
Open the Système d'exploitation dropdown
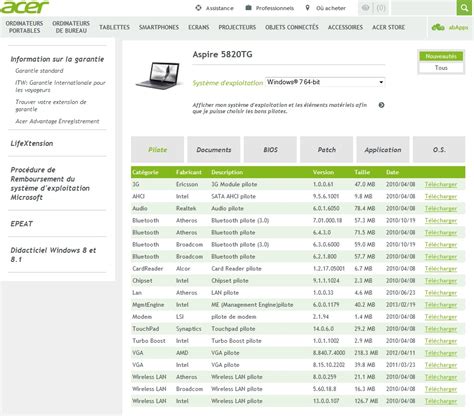[x=325, y=82]
